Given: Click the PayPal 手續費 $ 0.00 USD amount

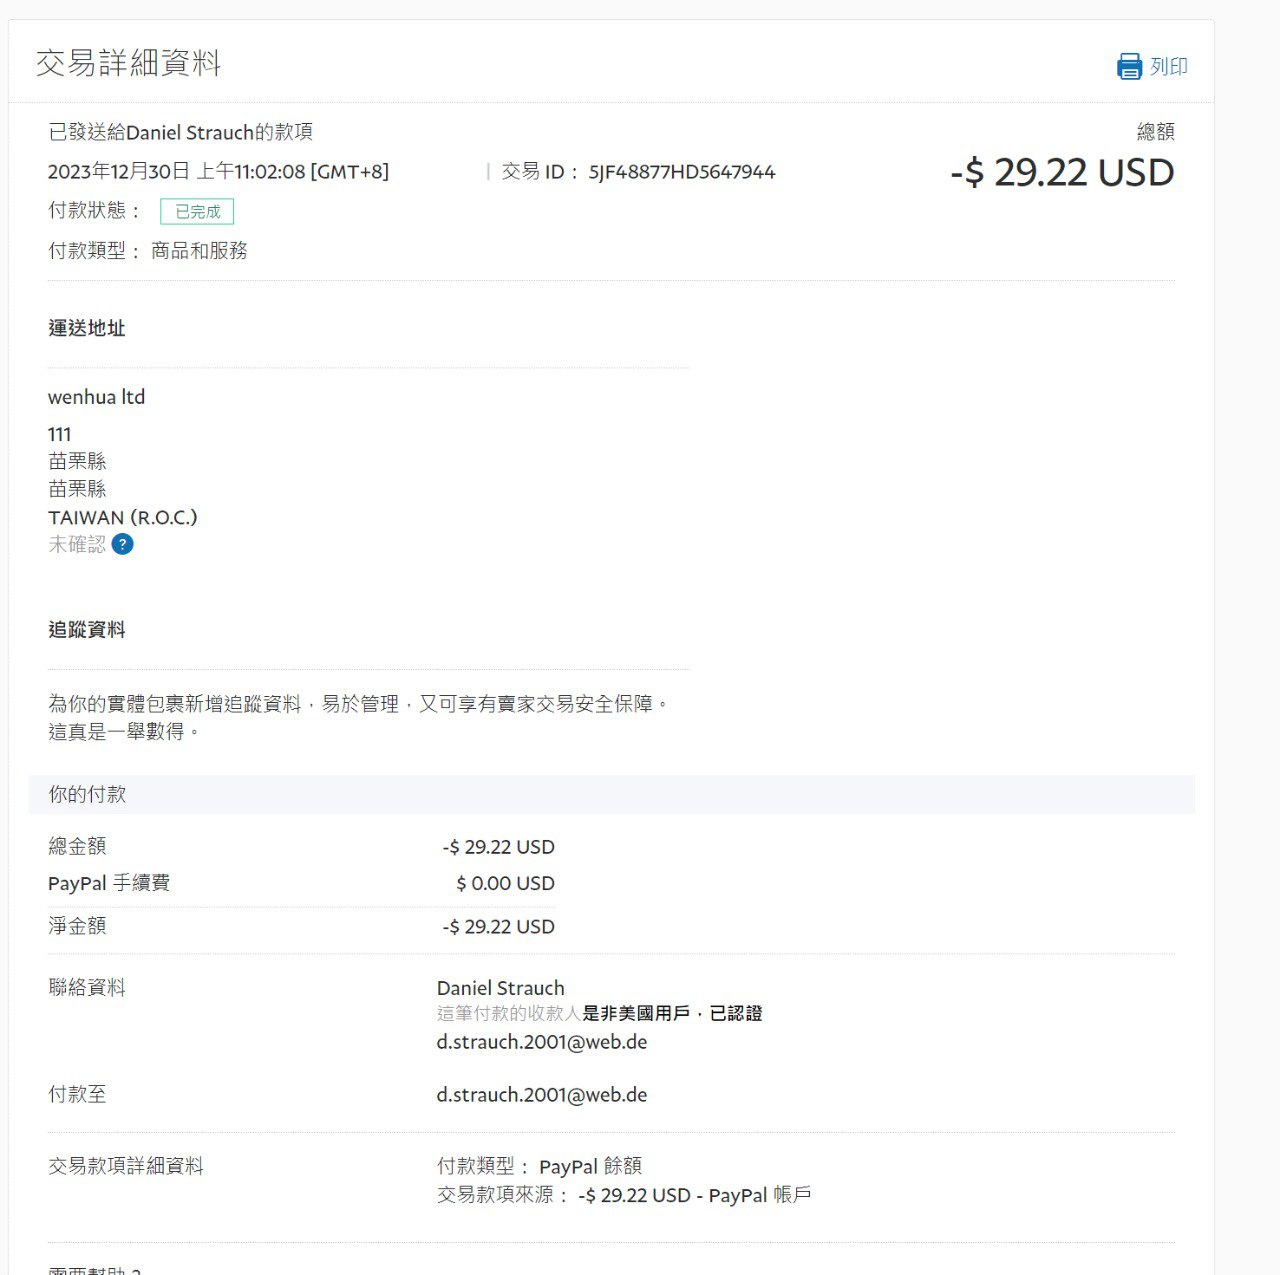Looking at the screenshot, I should tap(505, 884).
